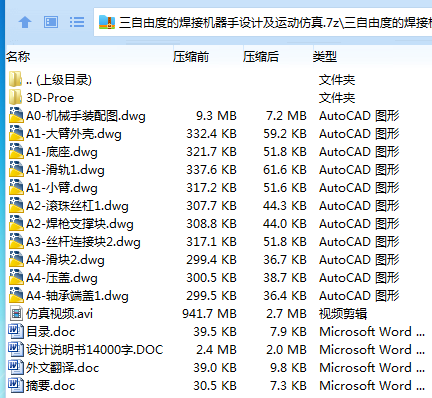Click the 2.4 MB original size value
432x398 pixels.
tap(216, 350)
